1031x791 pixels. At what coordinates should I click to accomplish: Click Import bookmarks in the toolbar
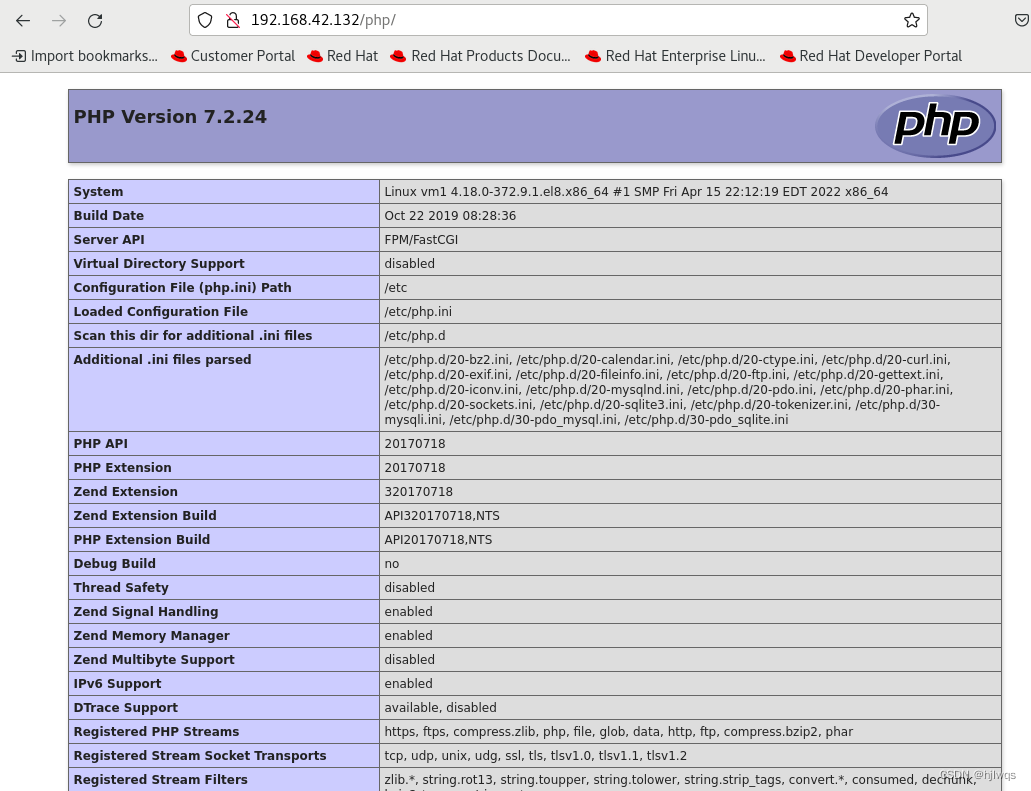pos(84,56)
